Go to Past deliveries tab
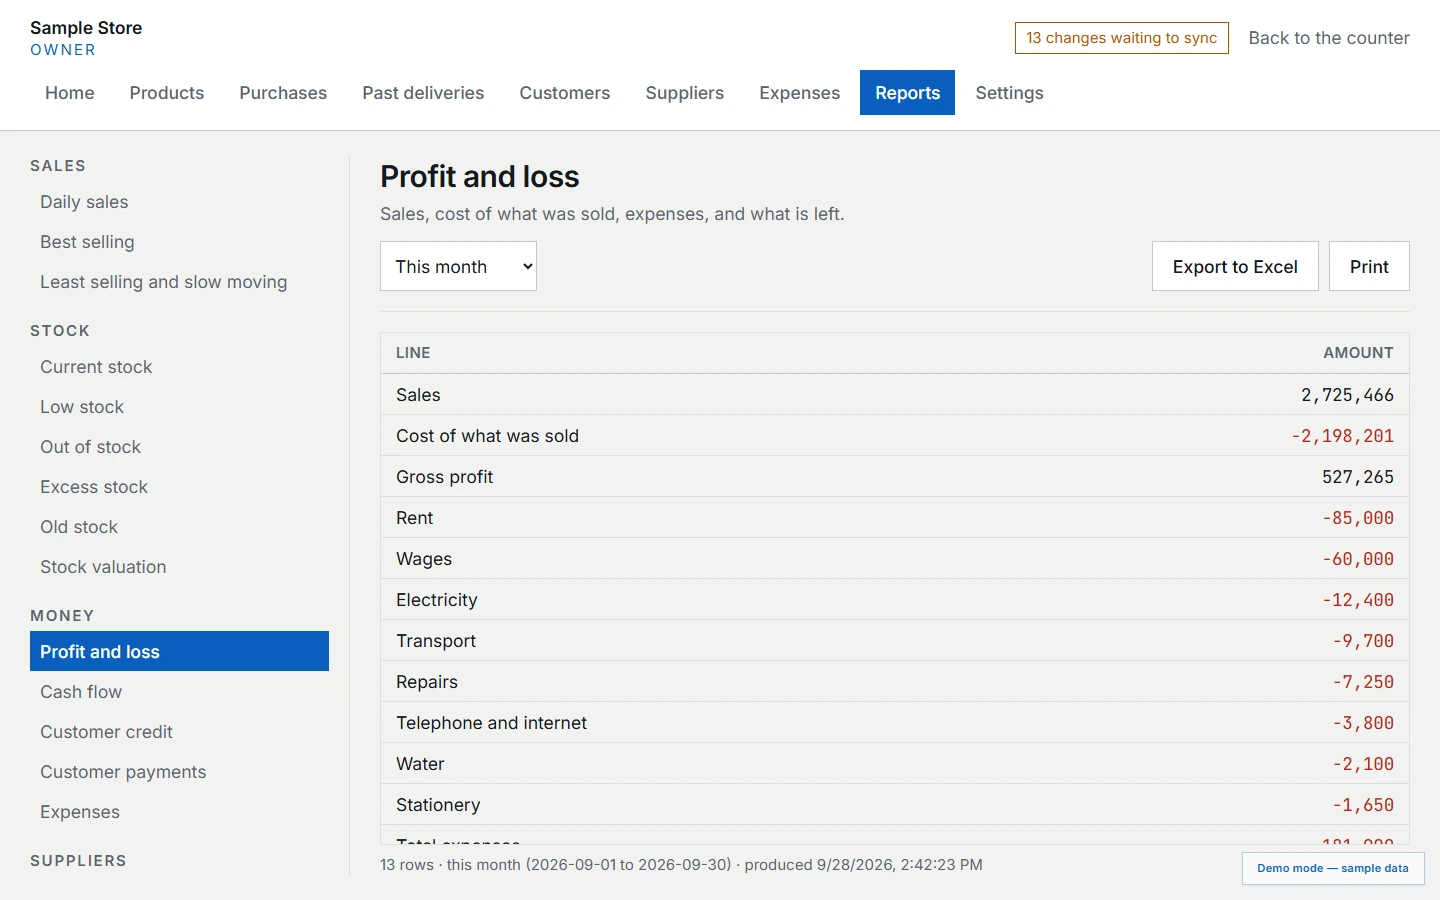 pos(423,93)
